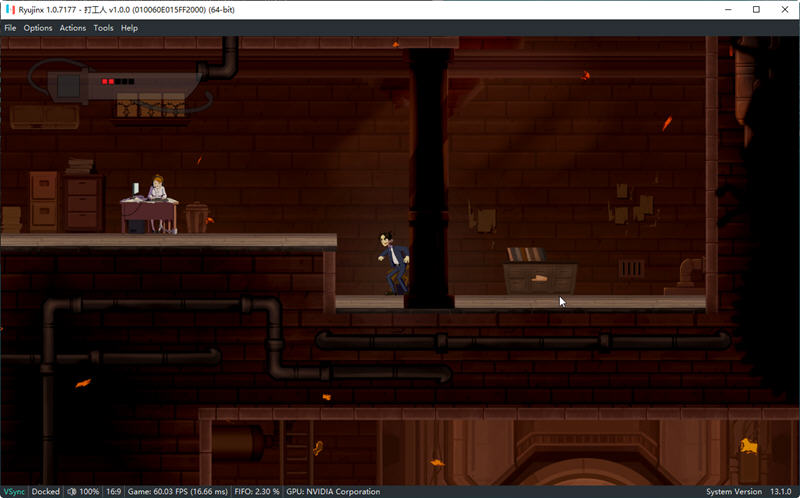Toggle Docked mode in the status bar
The image size is (800, 498).
point(46,491)
